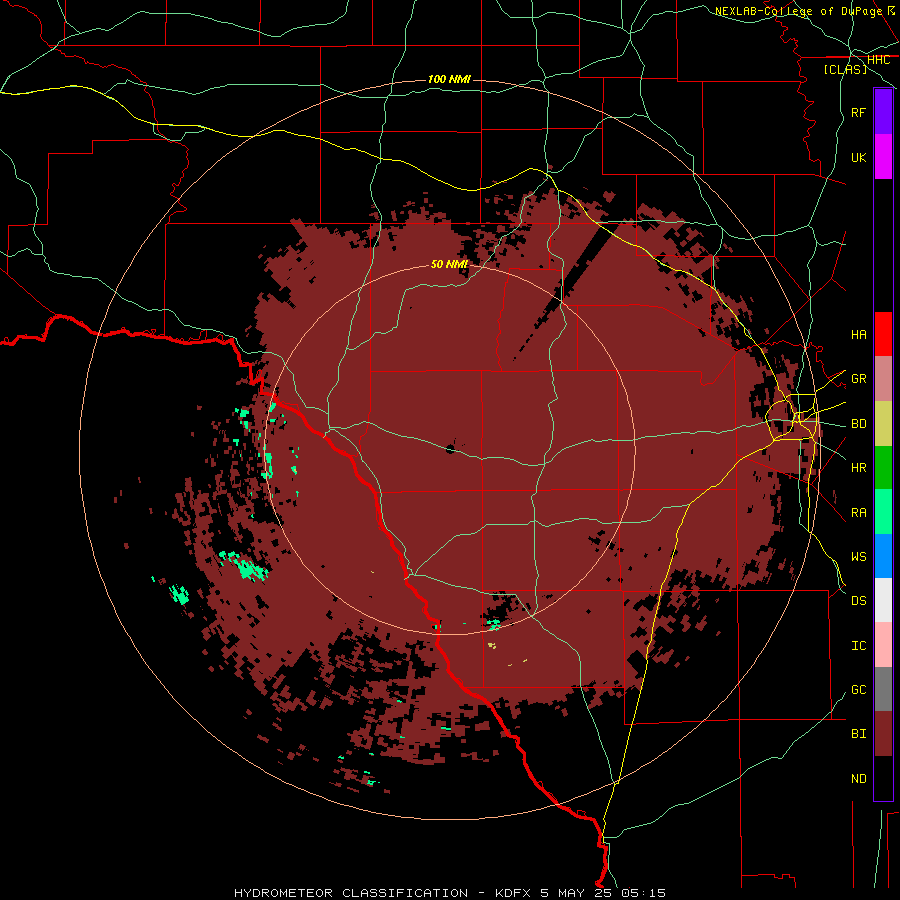Click the [CLAS] units label

pyautogui.click(x=845, y=69)
